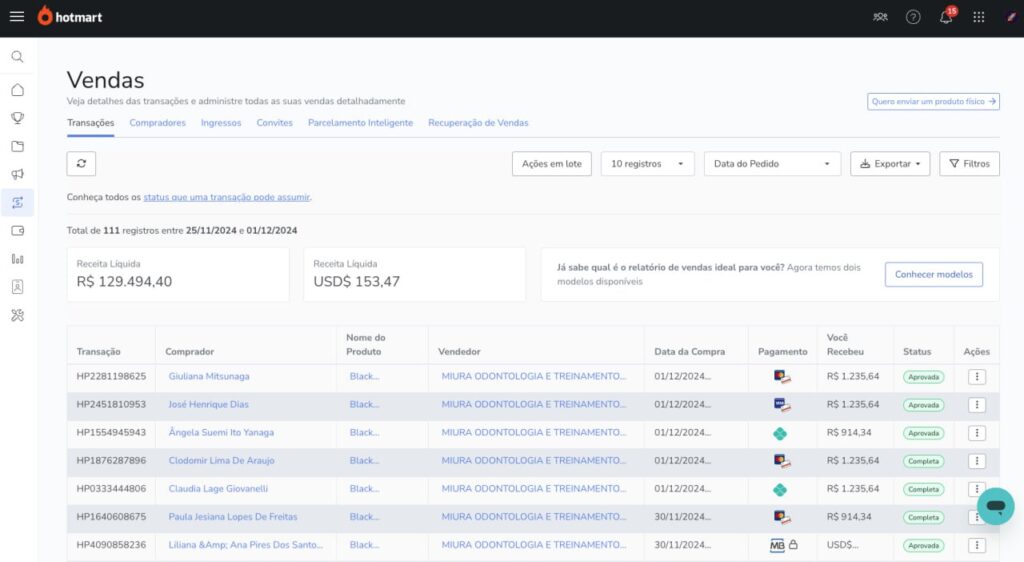
Task: Switch to the Ingressos tab
Action: (x=221, y=123)
